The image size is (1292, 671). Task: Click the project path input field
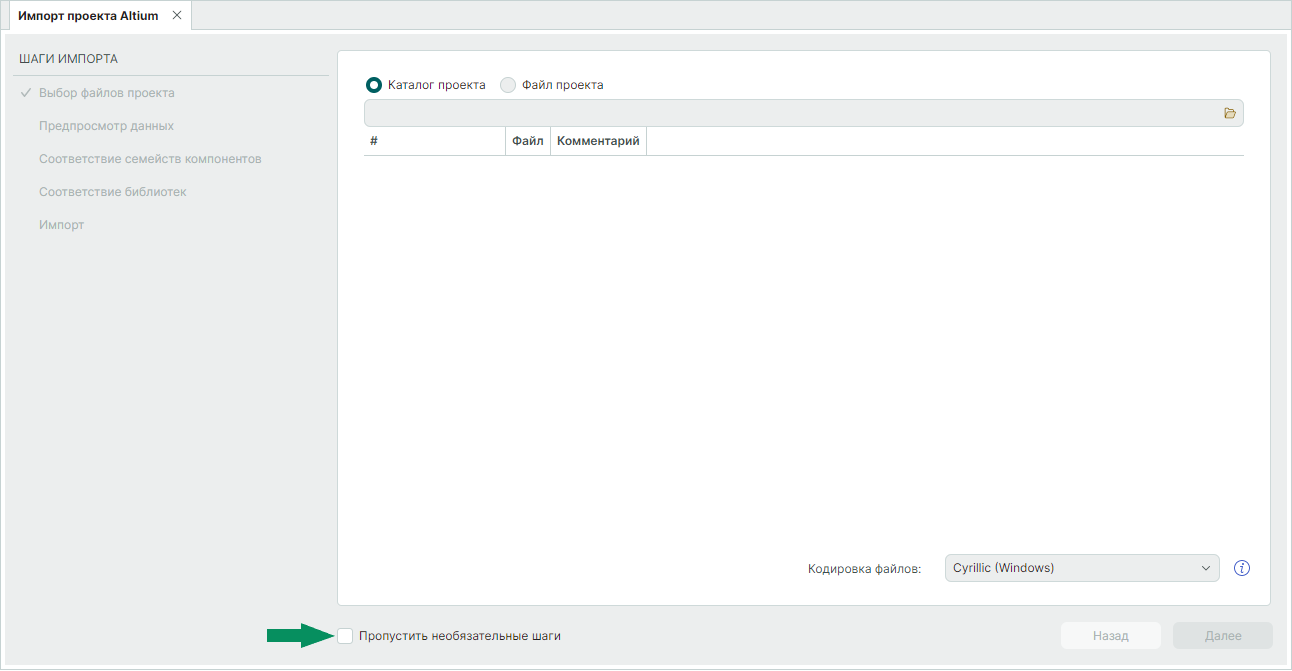coord(804,113)
